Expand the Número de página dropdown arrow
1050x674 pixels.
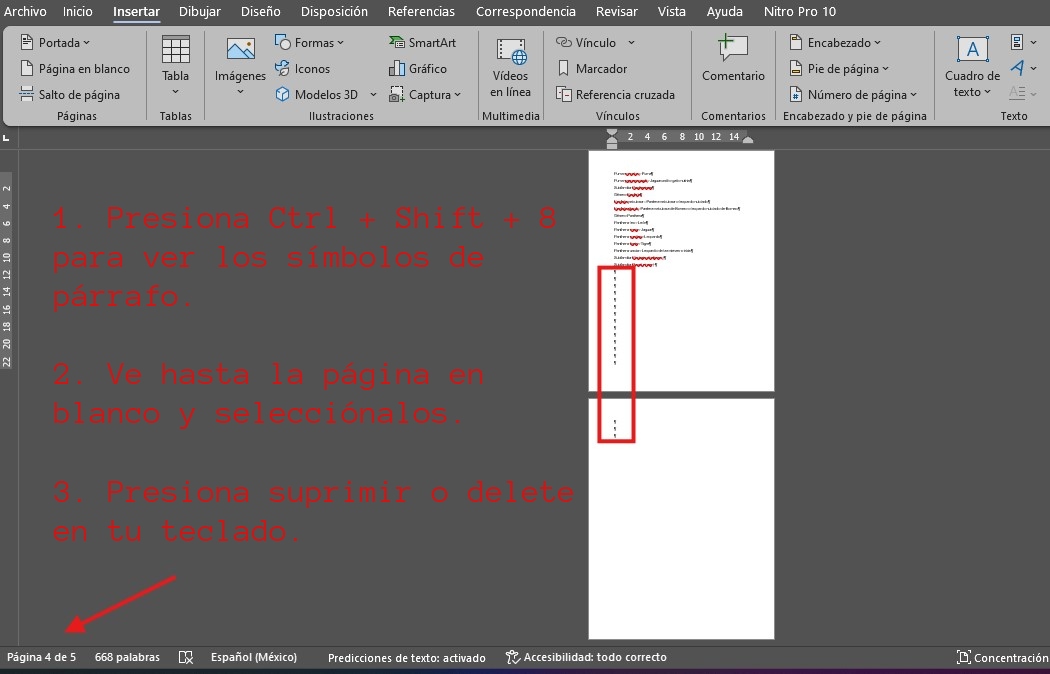coord(913,95)
